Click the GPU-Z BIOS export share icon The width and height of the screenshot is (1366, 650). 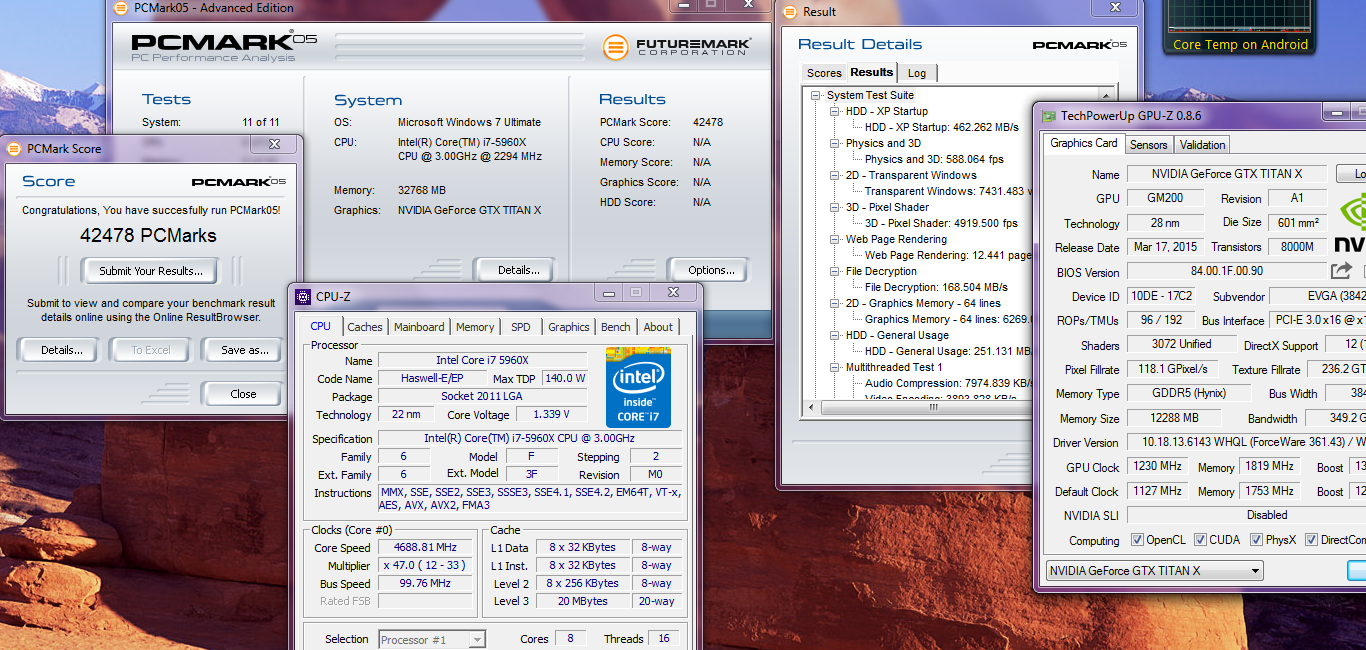pos(1341,270)
